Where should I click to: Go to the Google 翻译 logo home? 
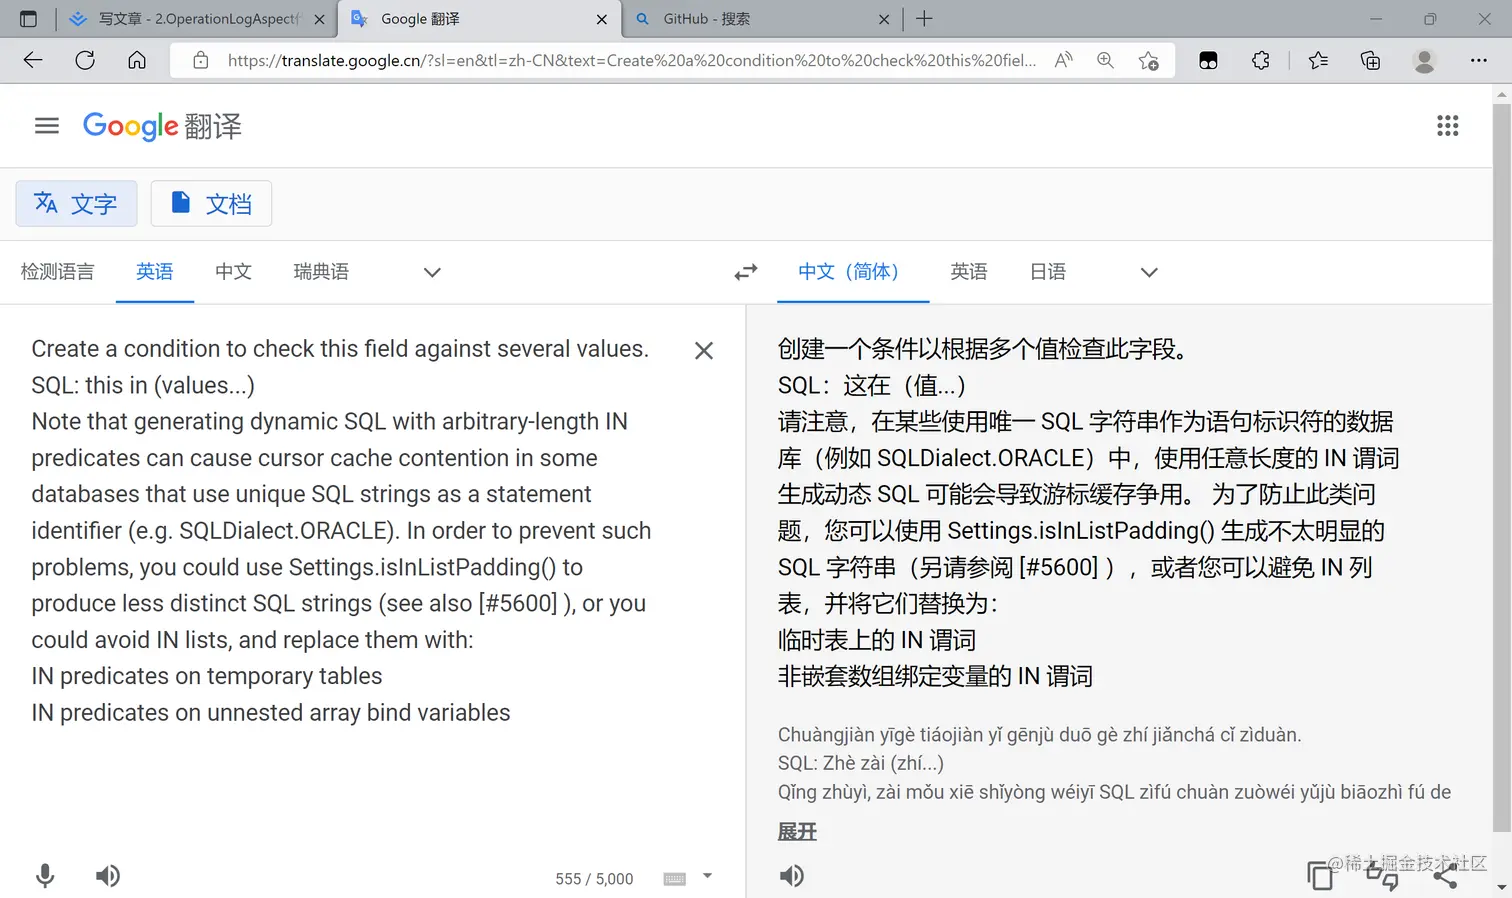pyautogui.click(x=162, y=126)
